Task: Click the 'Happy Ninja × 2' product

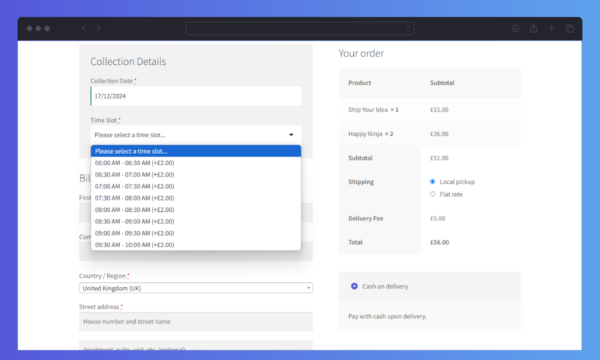Action: pos(371,134)
